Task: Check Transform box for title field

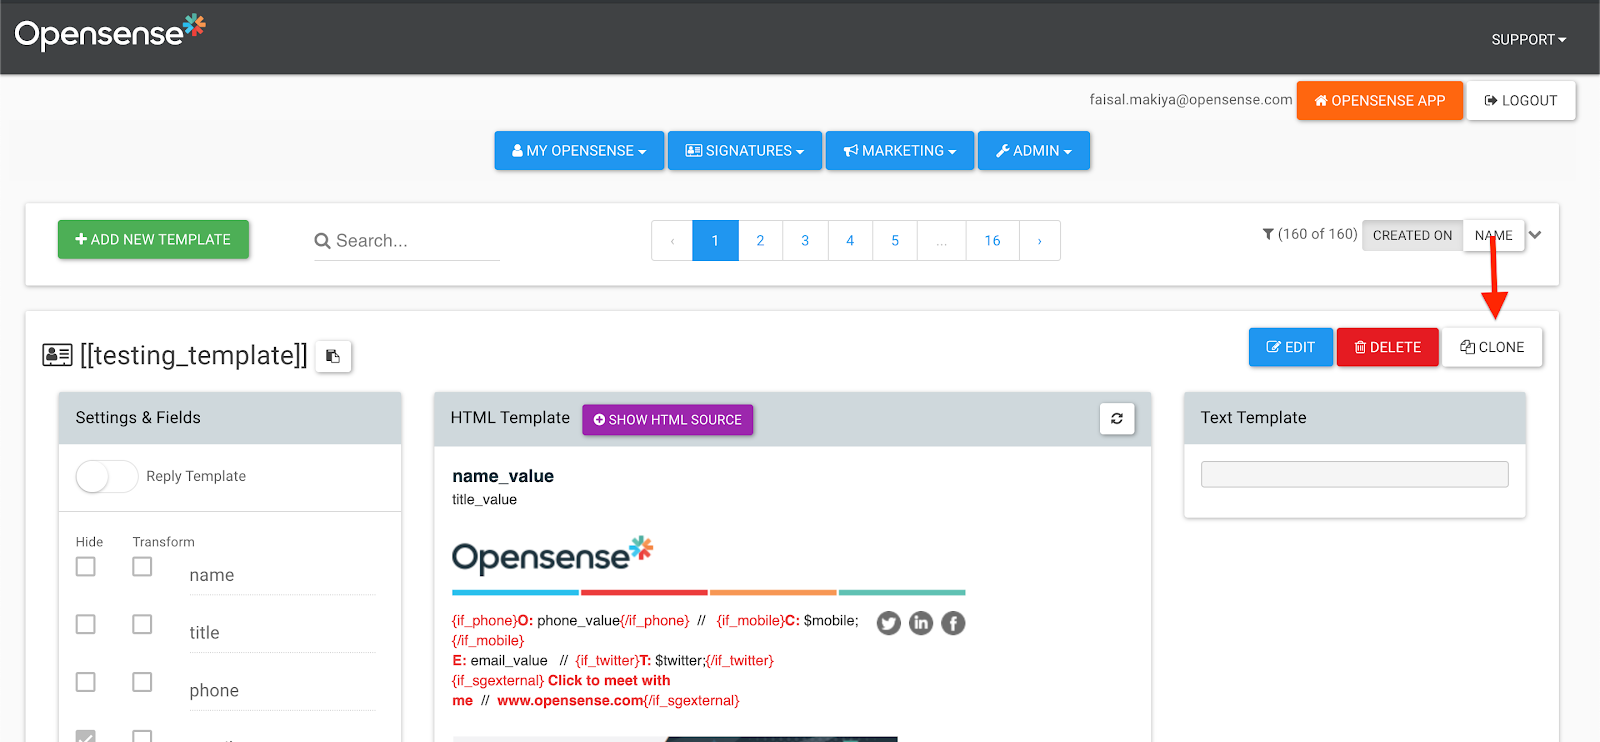Action: click(143, 624)
